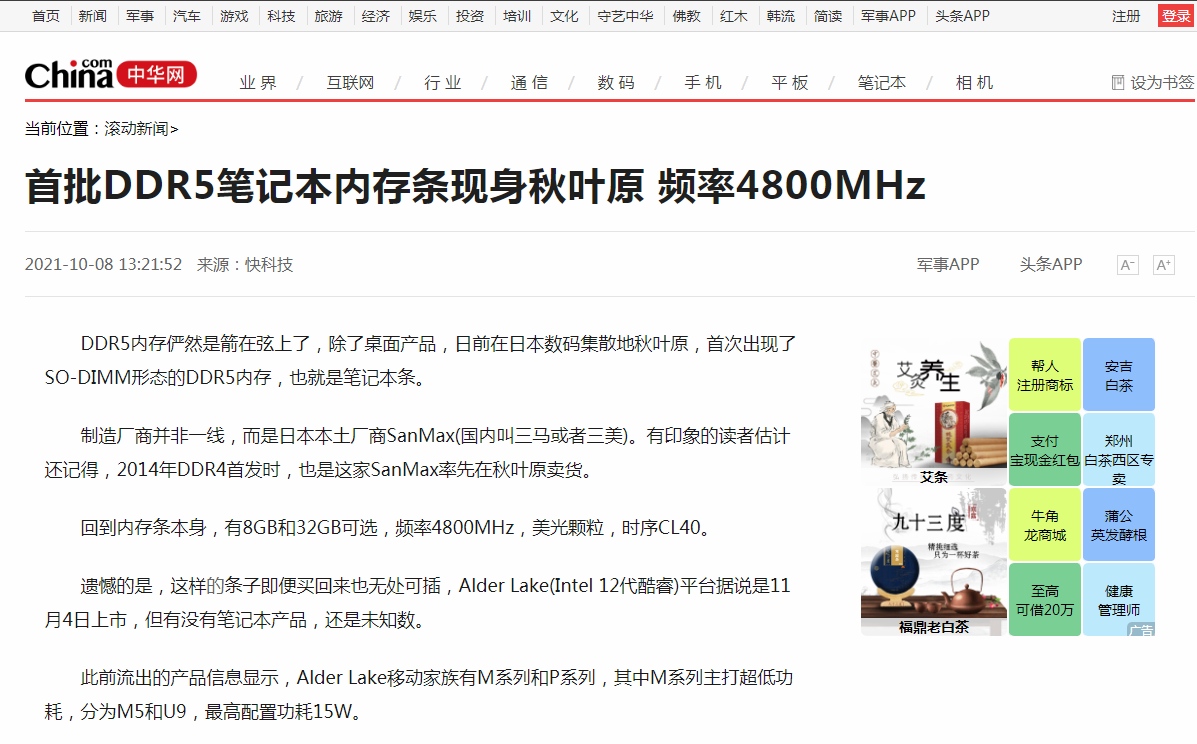Click the red 登录 login button
This screenshot has height=744, width=1197.
coord(1176,16)
